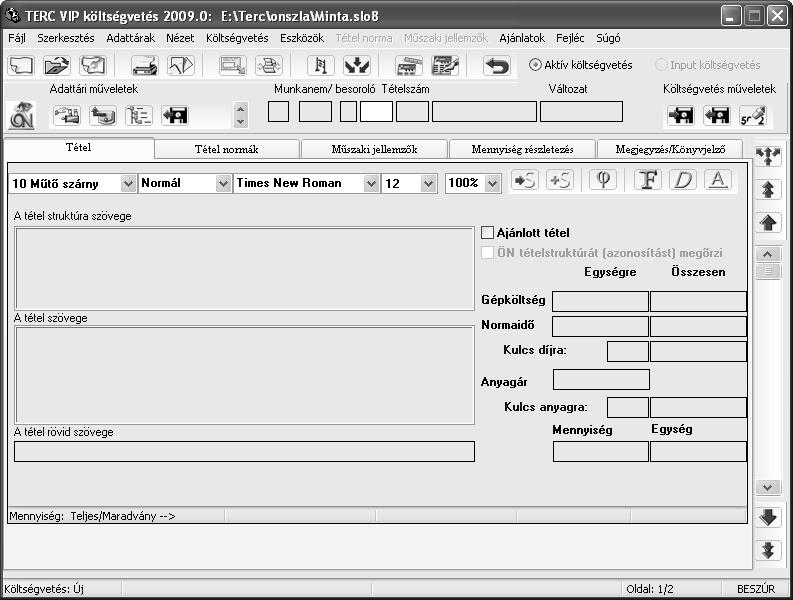Open print preview page-flip icon

[x=181, y=65]
